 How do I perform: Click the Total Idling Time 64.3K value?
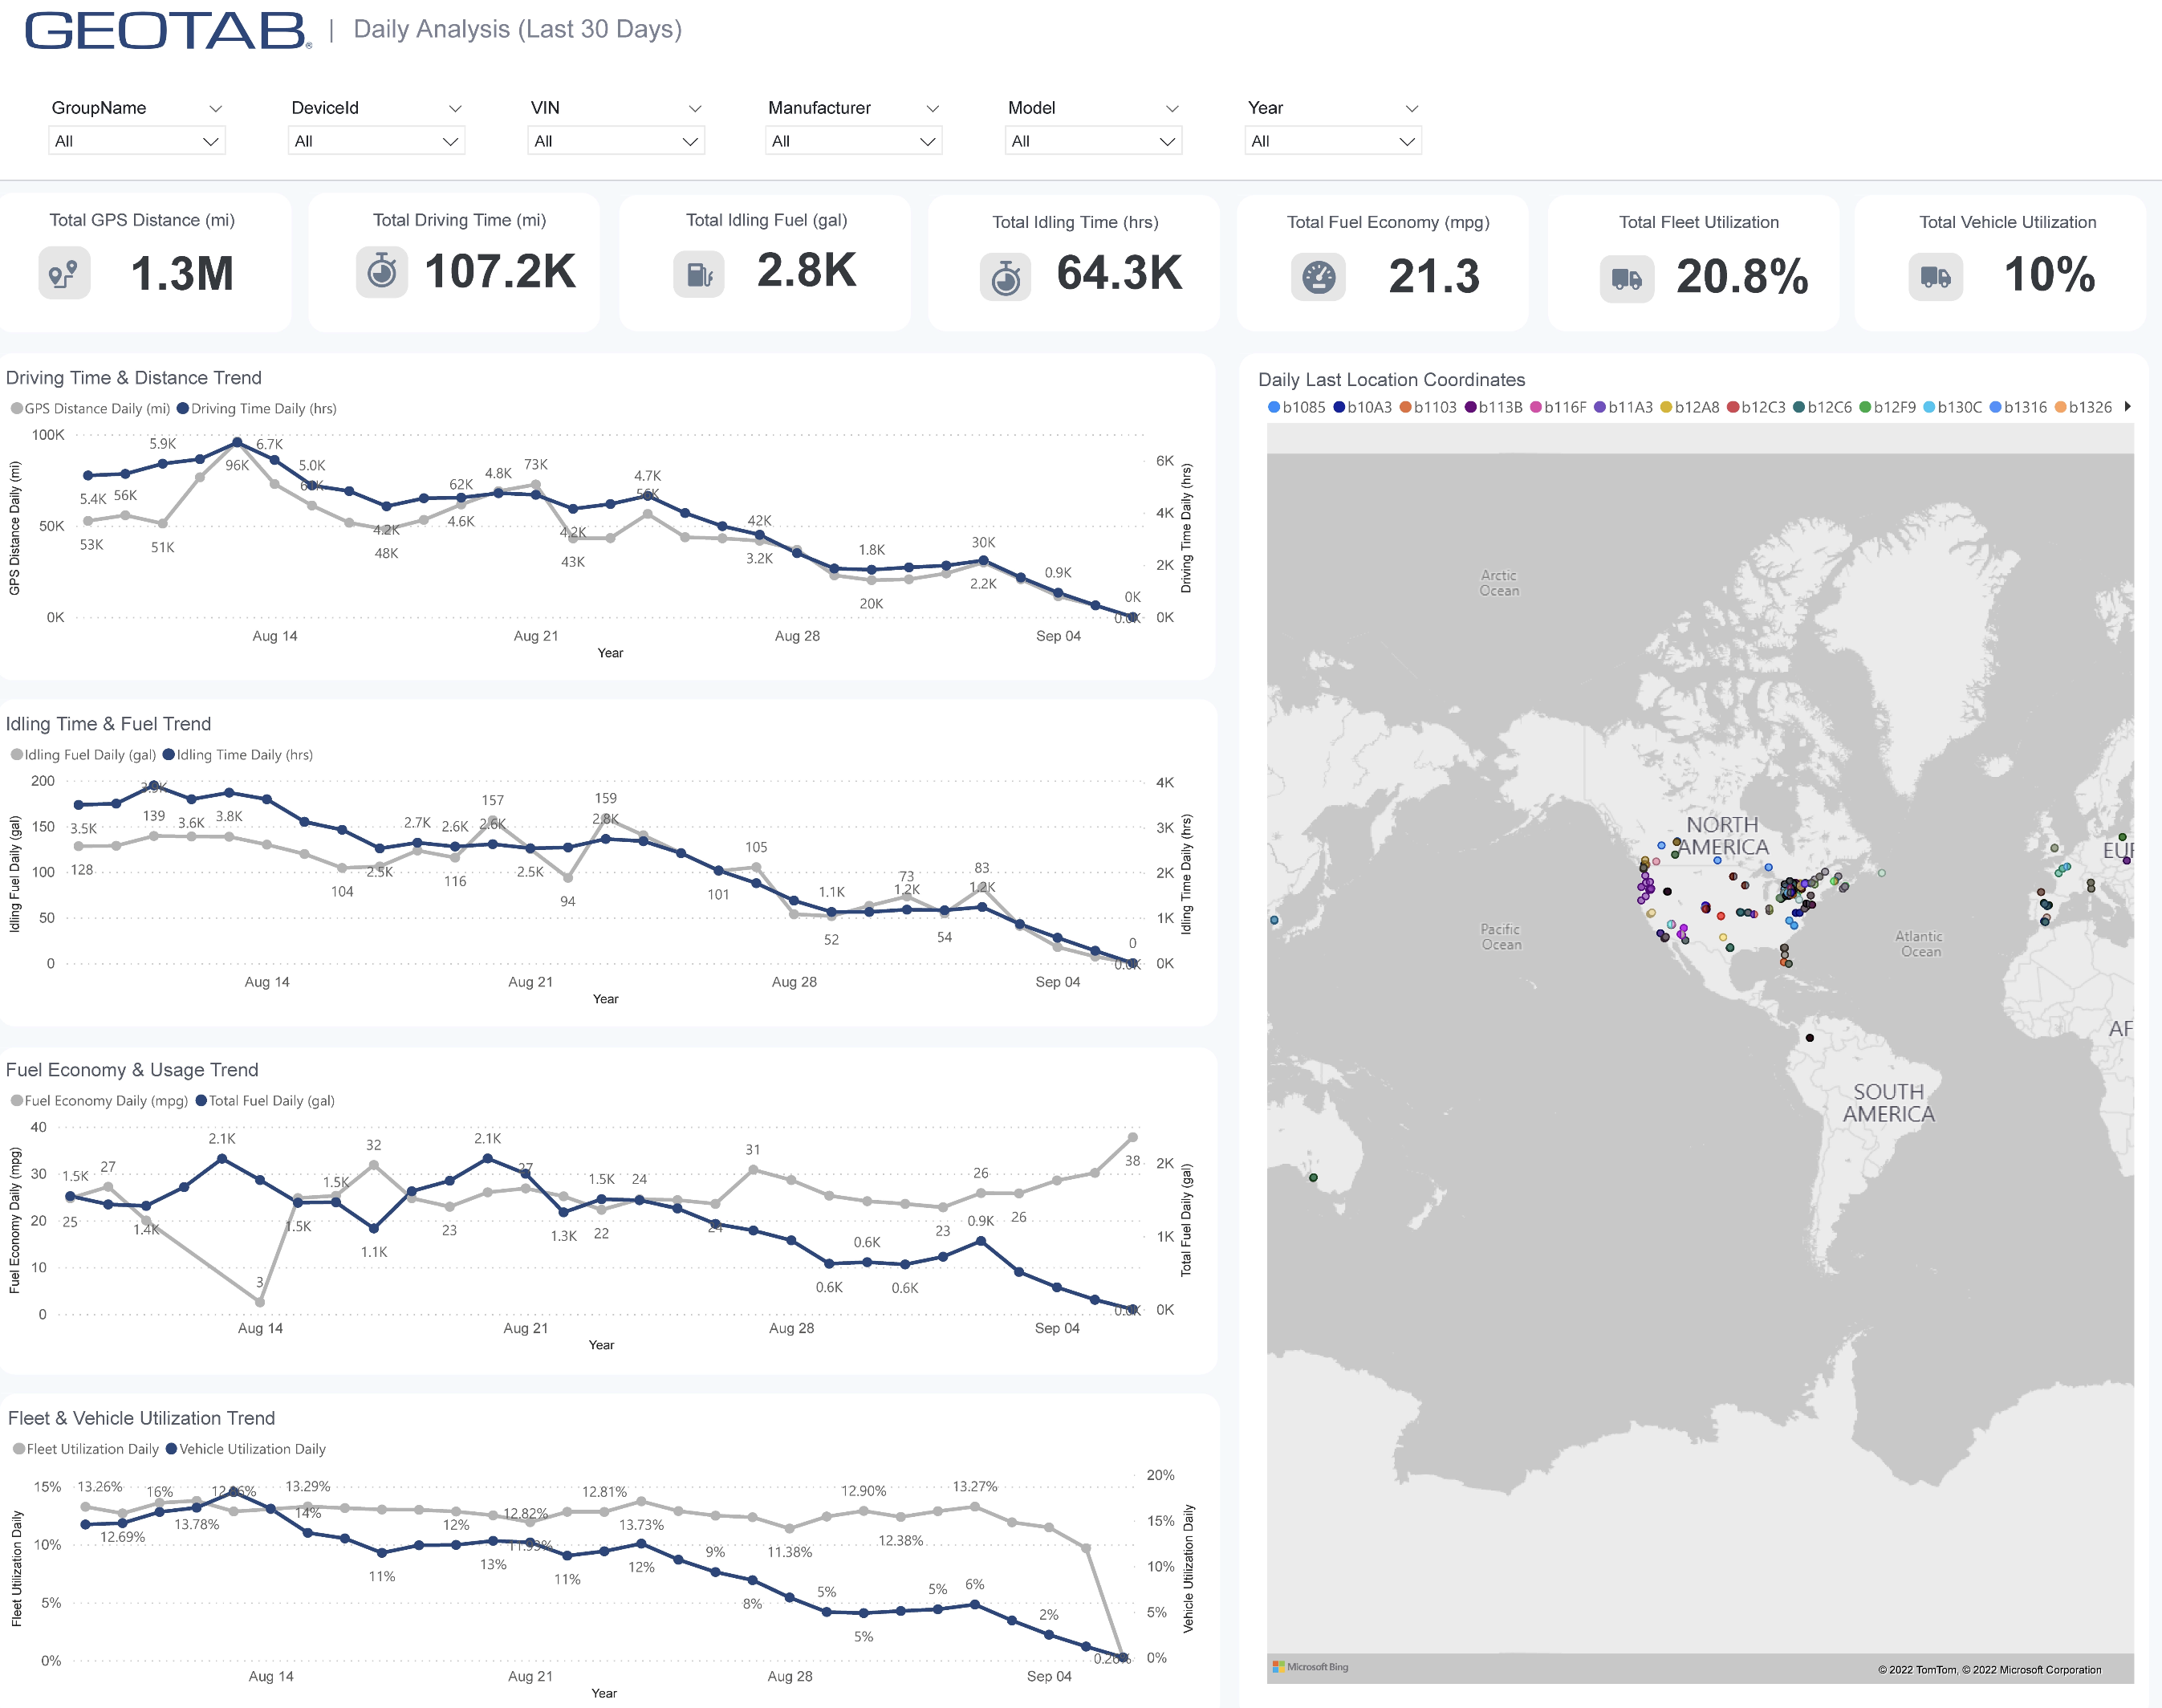1119,273
